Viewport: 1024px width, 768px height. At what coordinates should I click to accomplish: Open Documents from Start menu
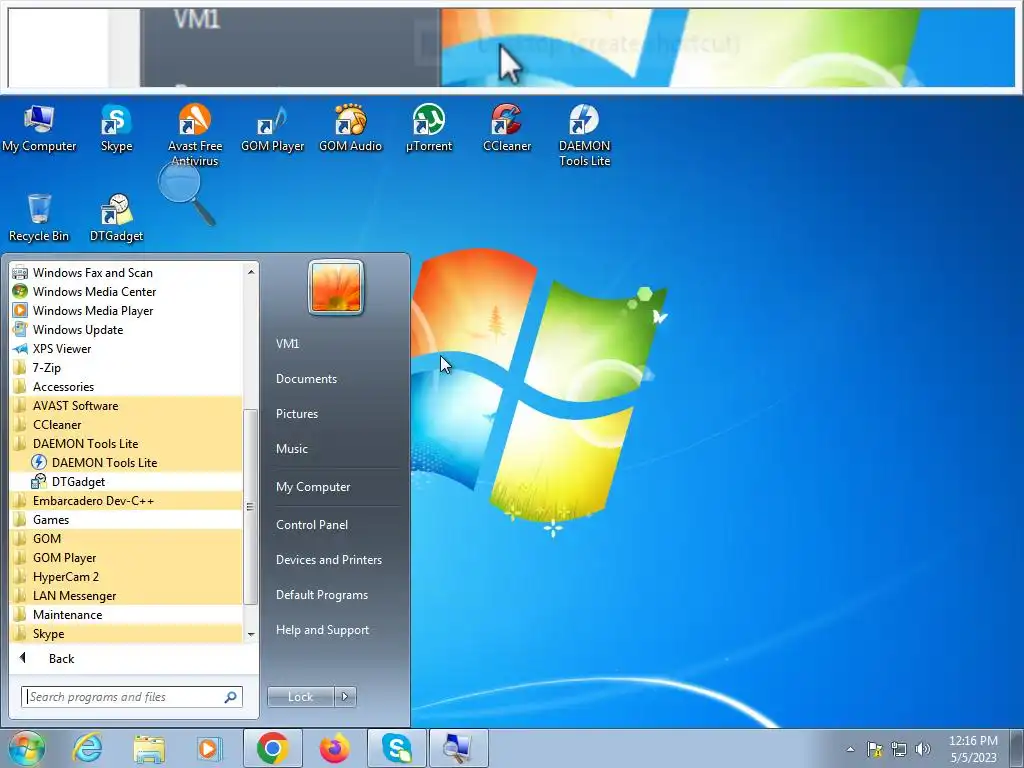306,379
